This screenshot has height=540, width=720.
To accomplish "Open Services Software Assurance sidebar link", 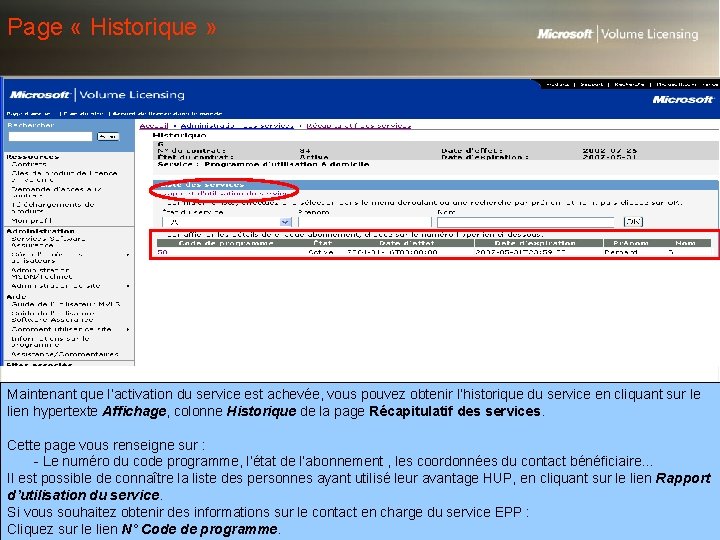I will (48, 242).
